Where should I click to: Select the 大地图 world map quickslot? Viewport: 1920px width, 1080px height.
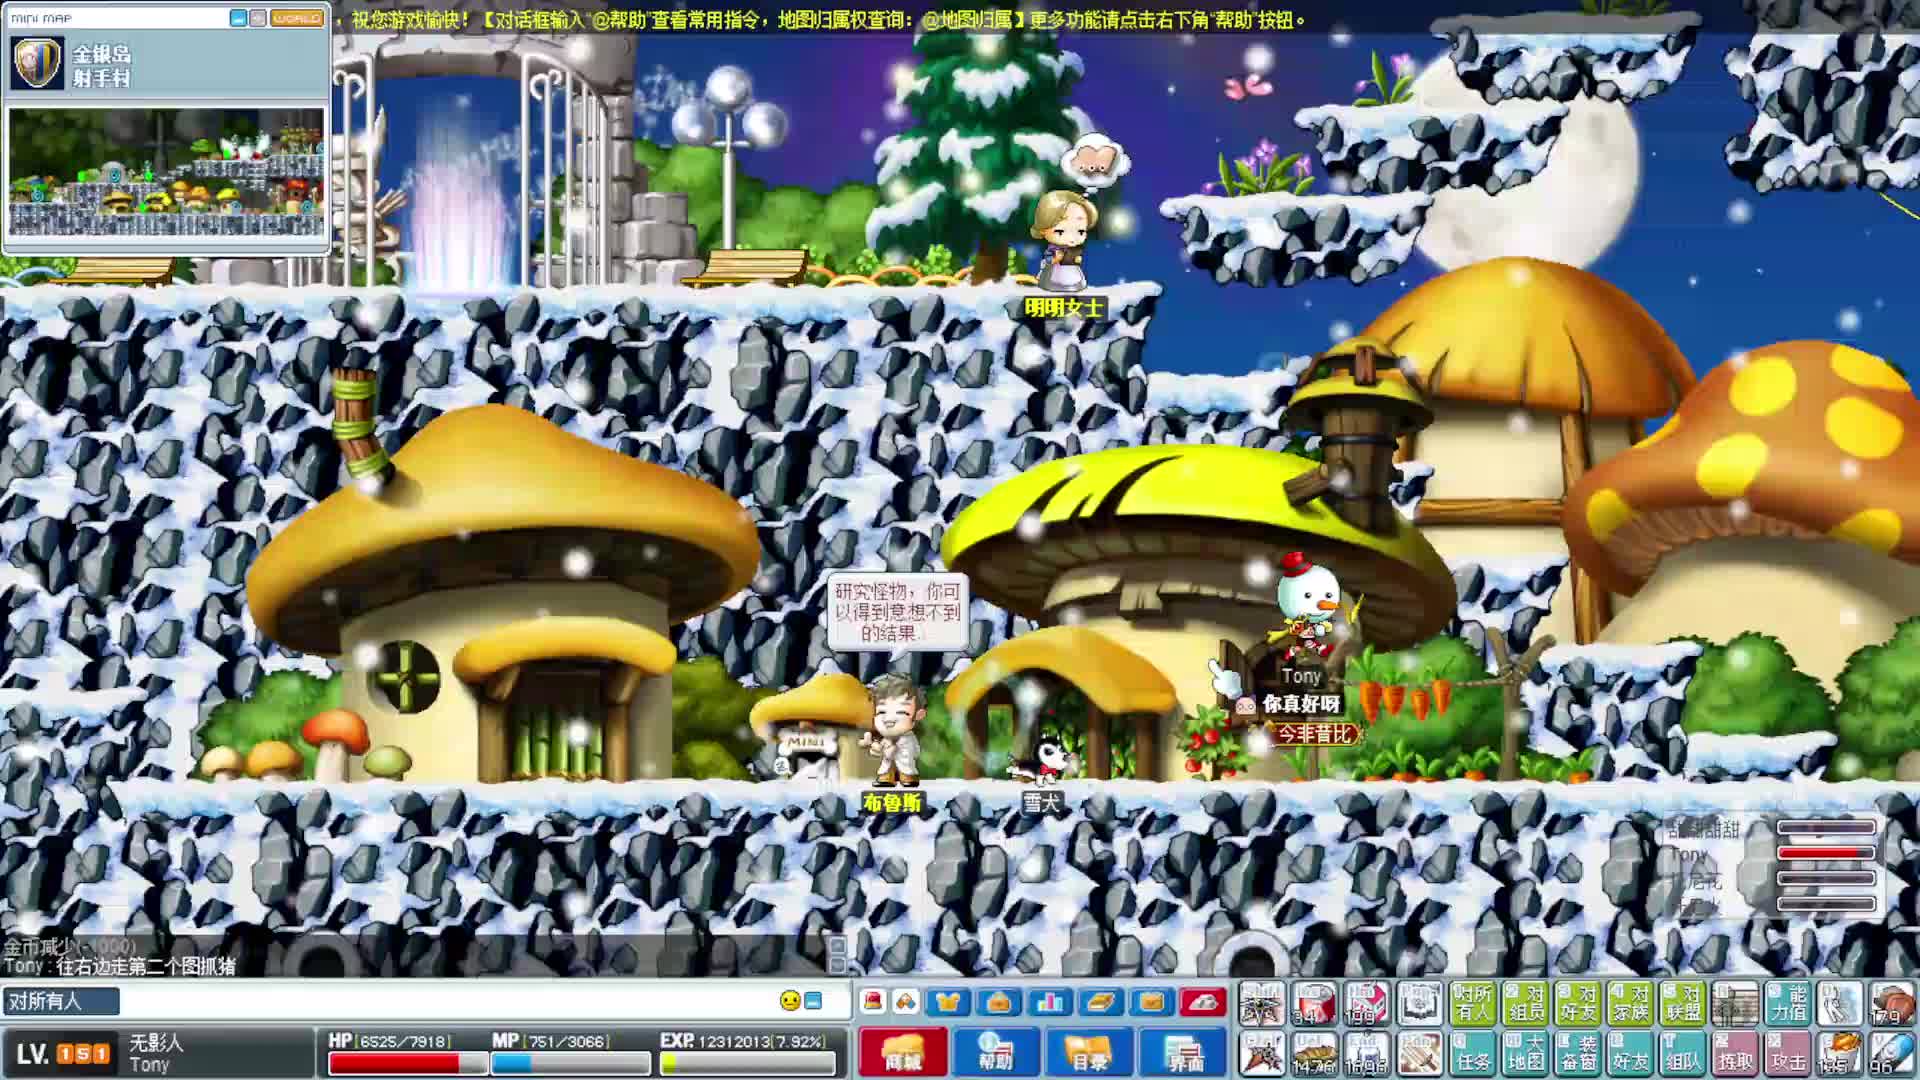click(x=1525, y=1054)
